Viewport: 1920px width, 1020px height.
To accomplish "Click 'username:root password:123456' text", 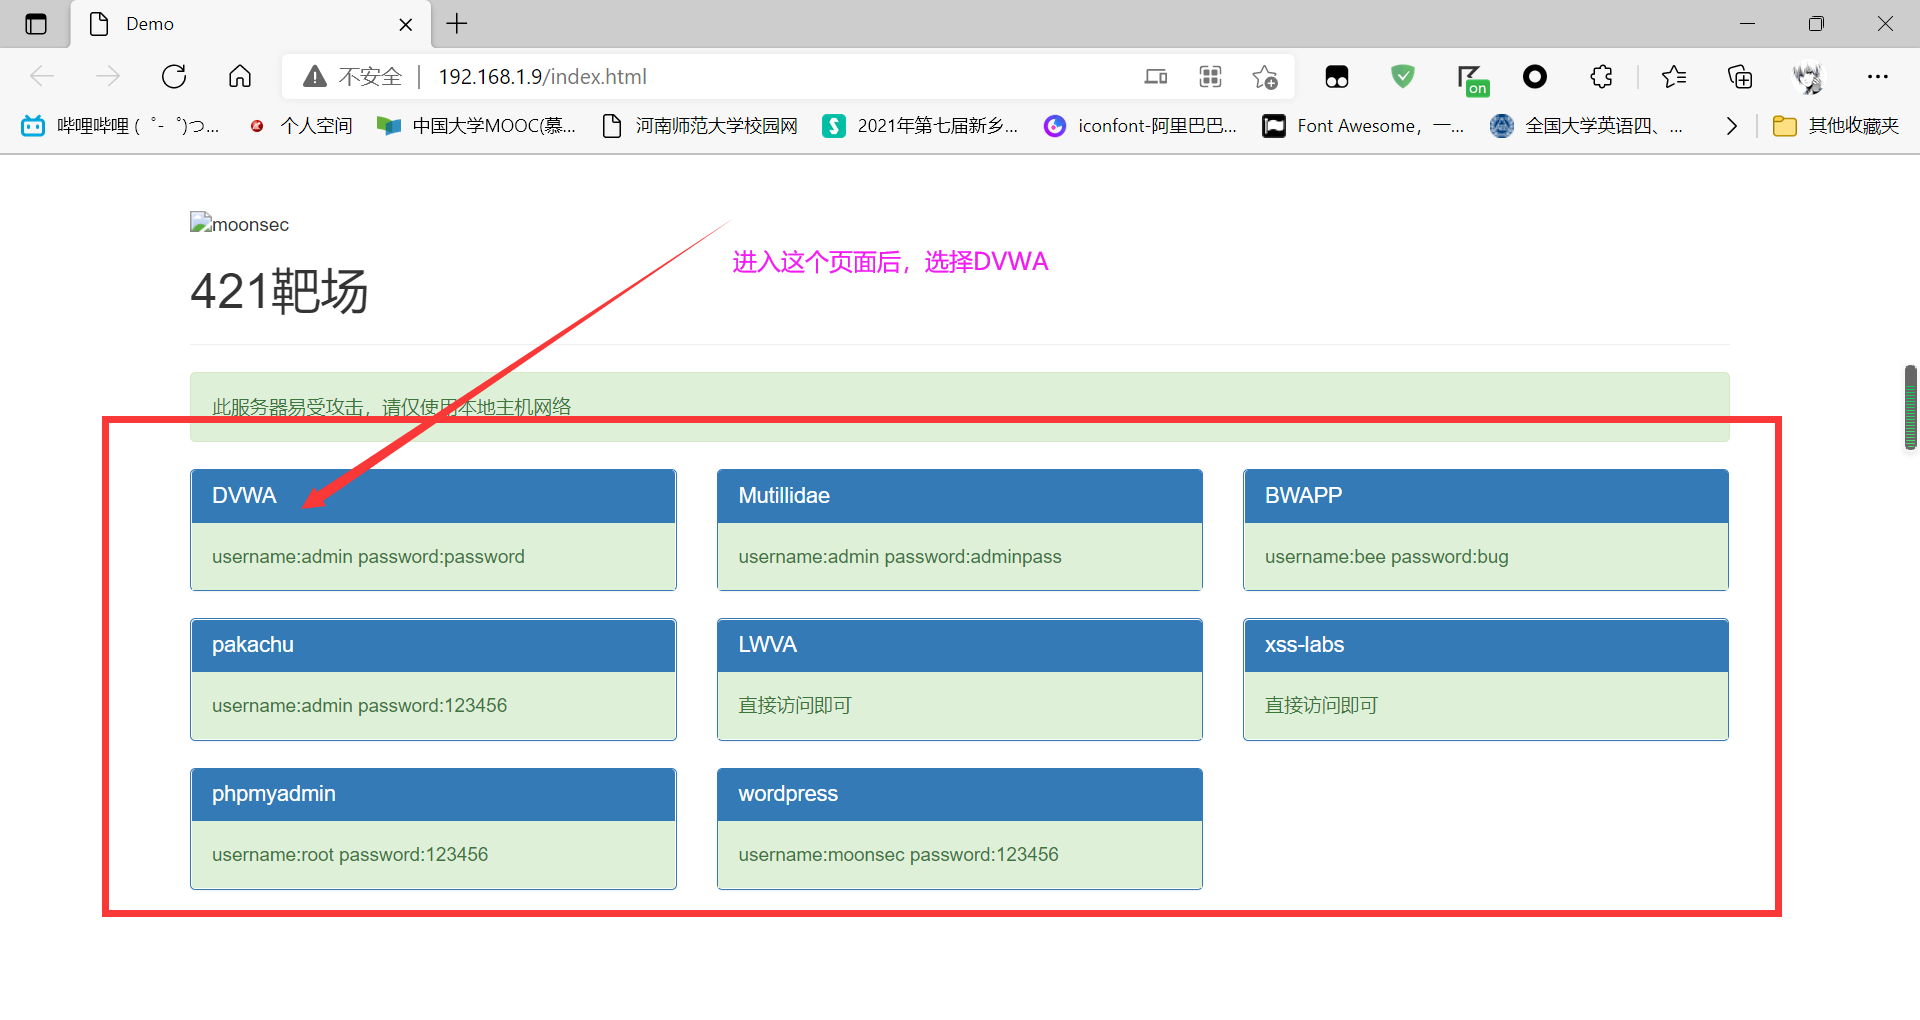I will pyautogui.click(x=350, y=855).
